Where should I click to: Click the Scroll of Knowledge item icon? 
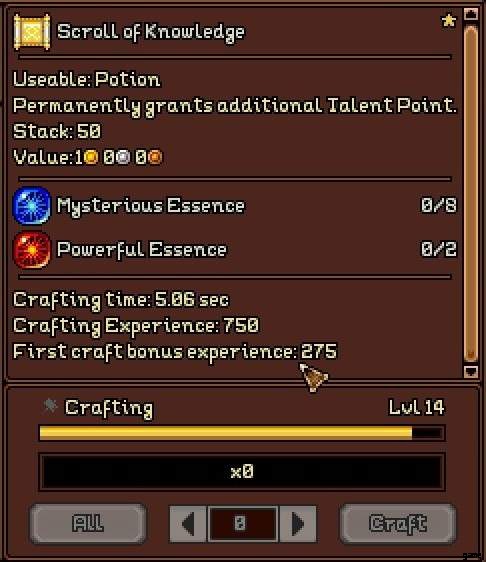coord(32,32)
